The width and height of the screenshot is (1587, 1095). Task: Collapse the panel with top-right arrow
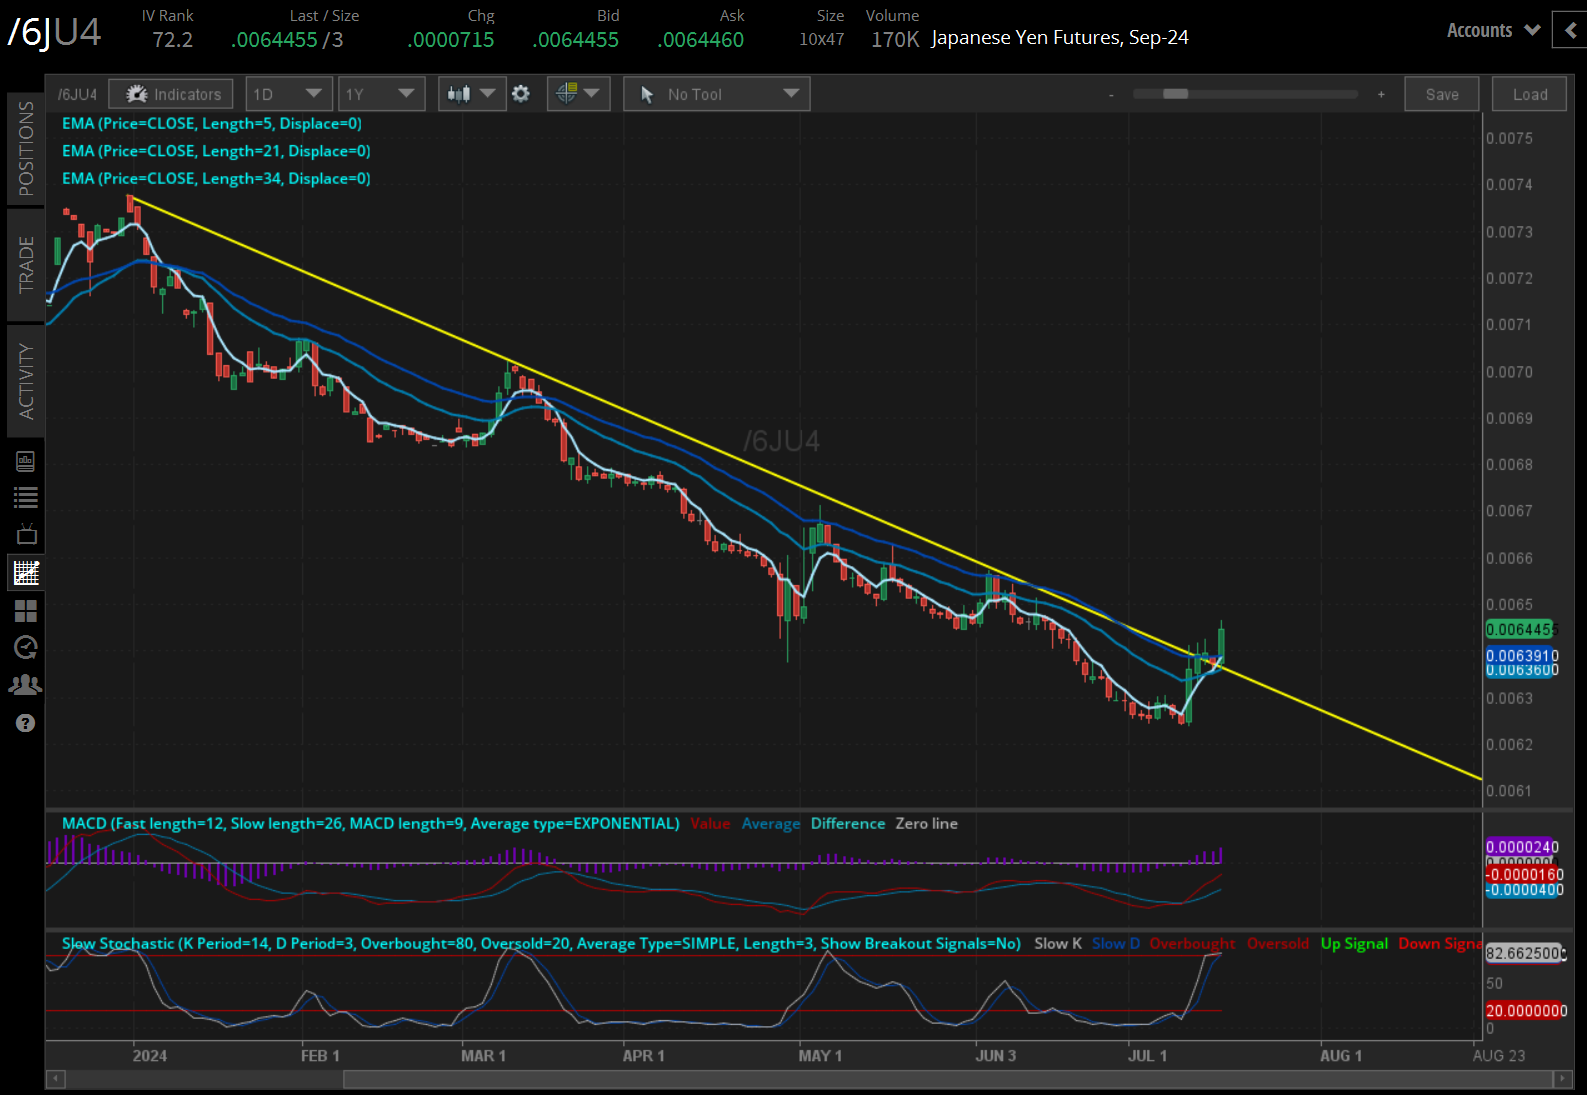[1569, 30]
